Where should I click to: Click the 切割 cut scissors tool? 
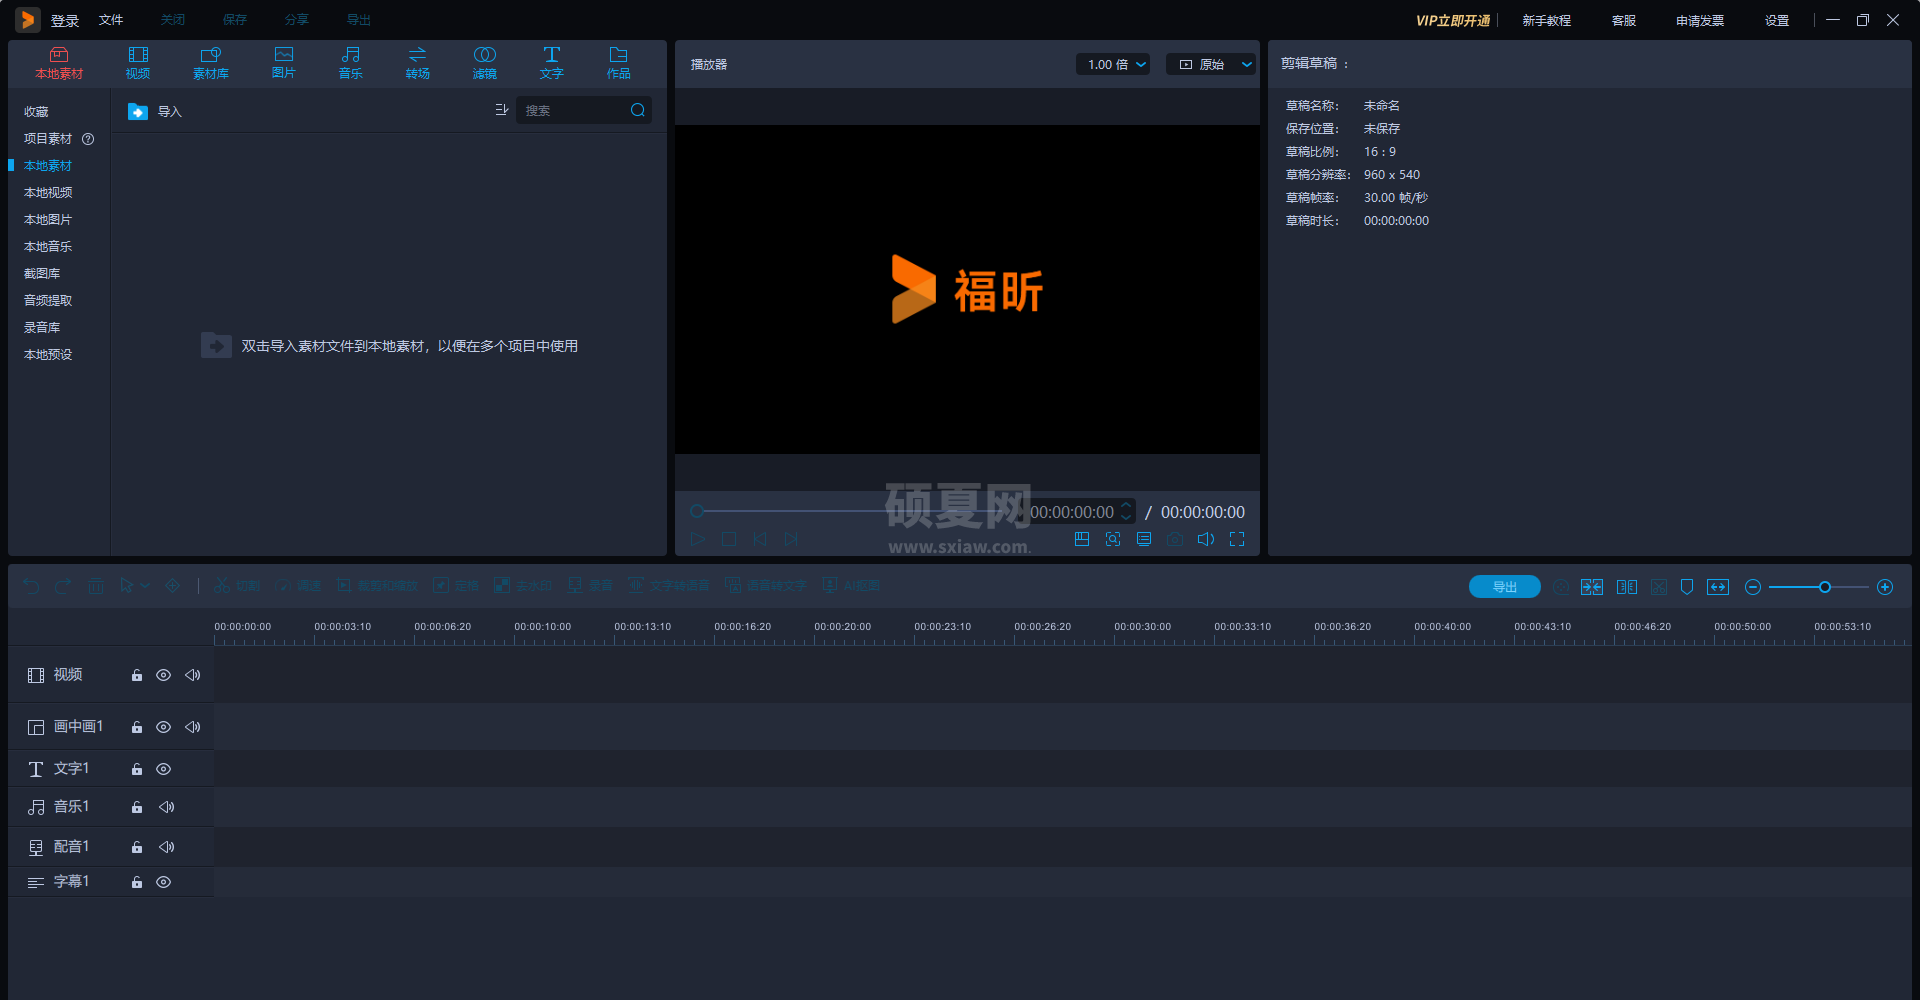tap(237, 586)
